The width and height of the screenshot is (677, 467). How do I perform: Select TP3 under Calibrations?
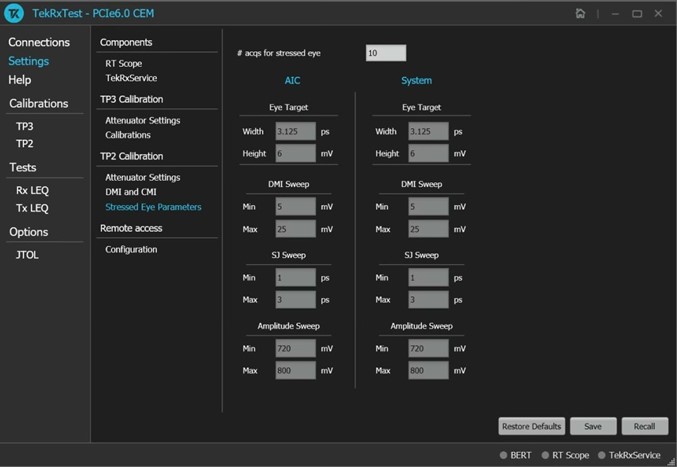coord(25,126)
